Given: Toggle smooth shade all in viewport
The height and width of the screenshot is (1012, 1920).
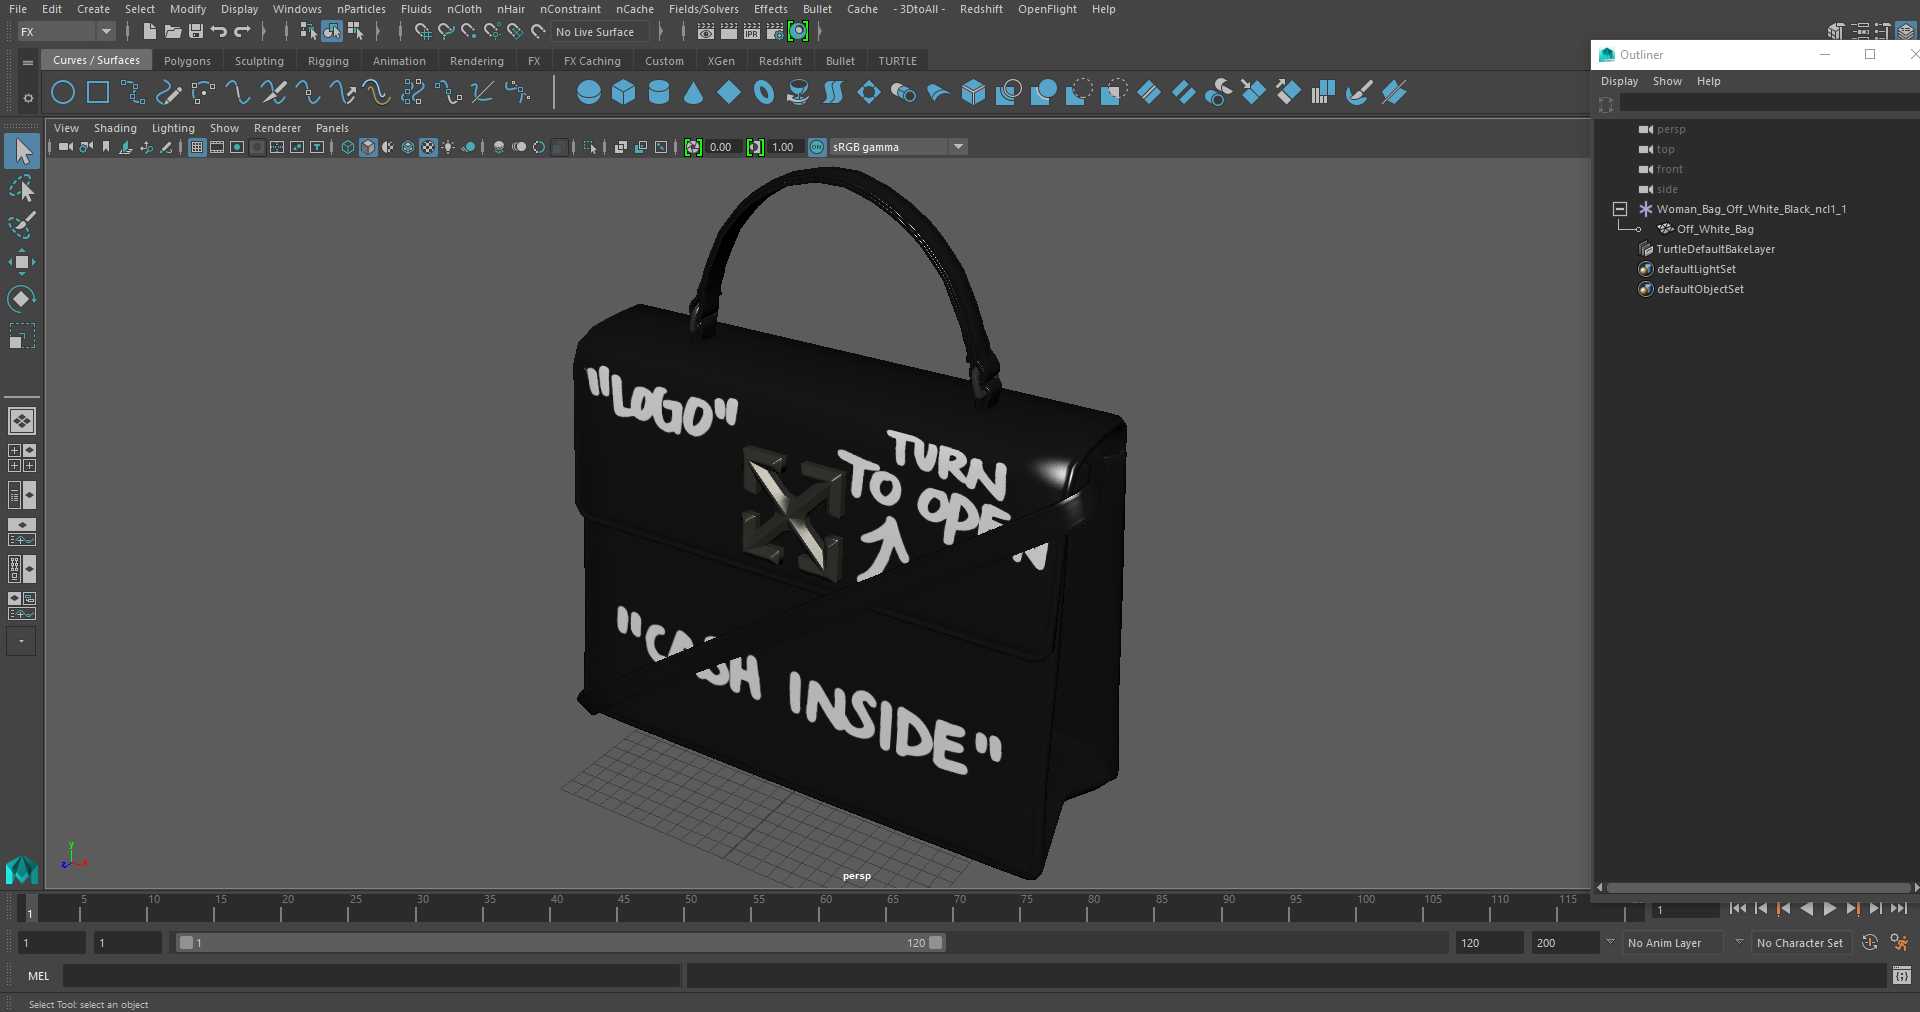Looking at the screenshot, I should pos(368,147).
